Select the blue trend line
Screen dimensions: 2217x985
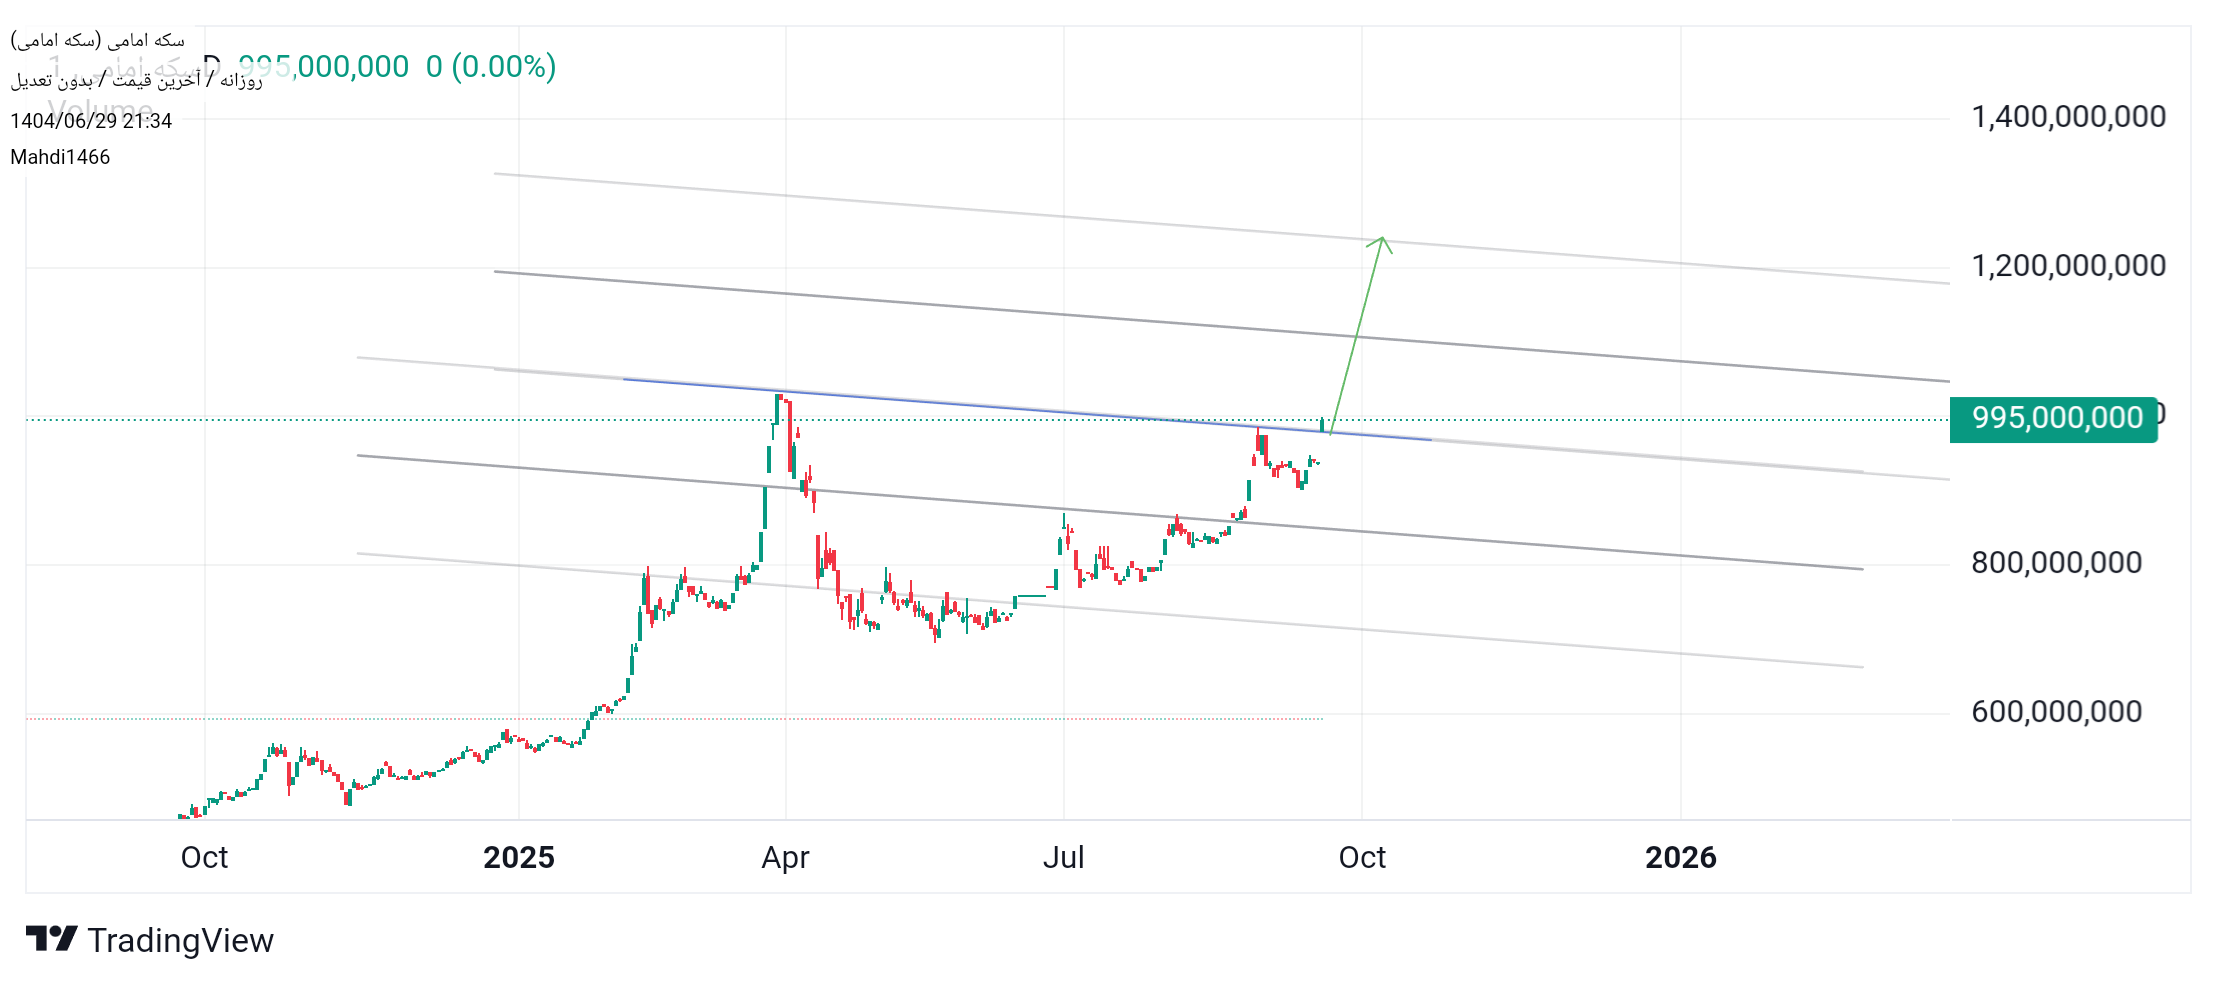[x=1000, y=407]
